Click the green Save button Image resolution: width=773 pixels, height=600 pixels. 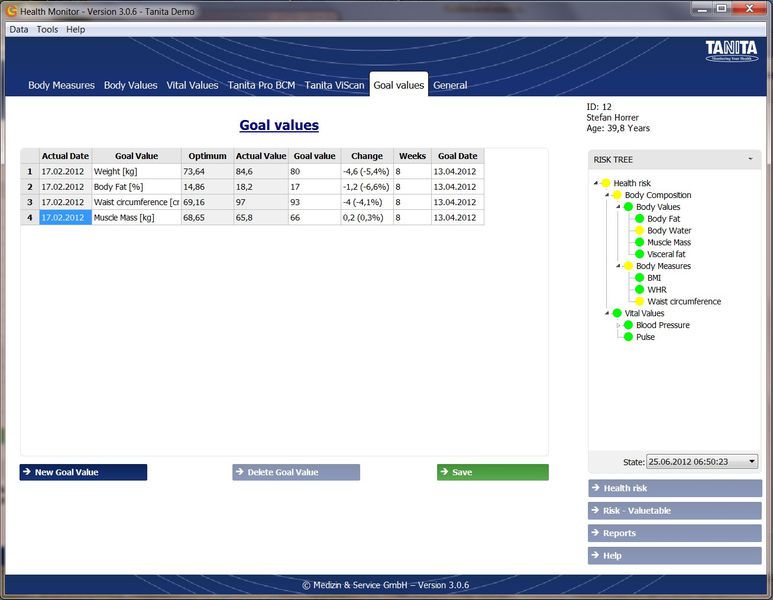492,472
